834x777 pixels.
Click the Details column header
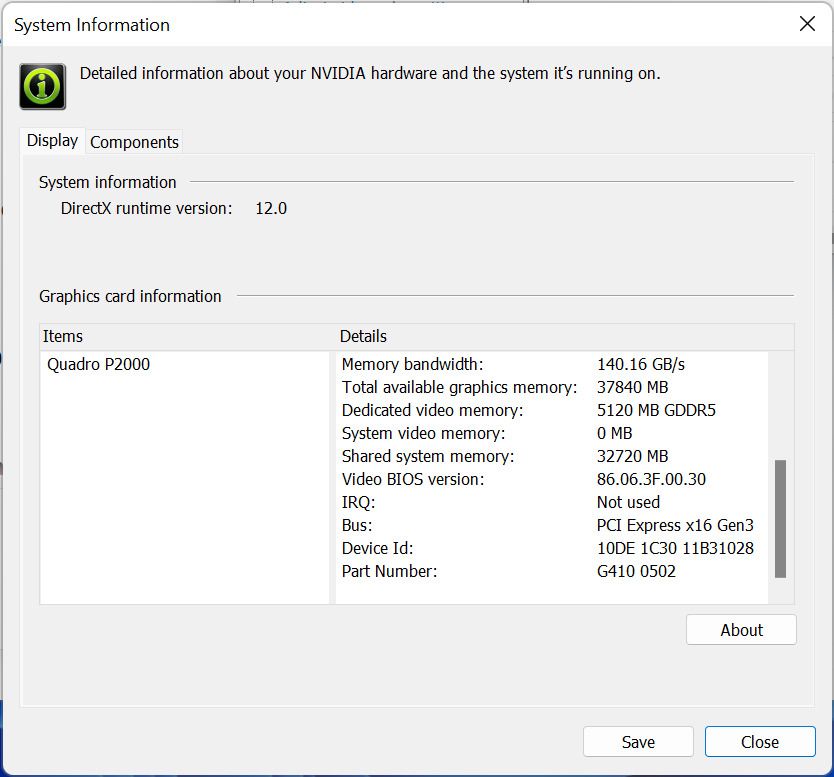[x=565, y=336]
